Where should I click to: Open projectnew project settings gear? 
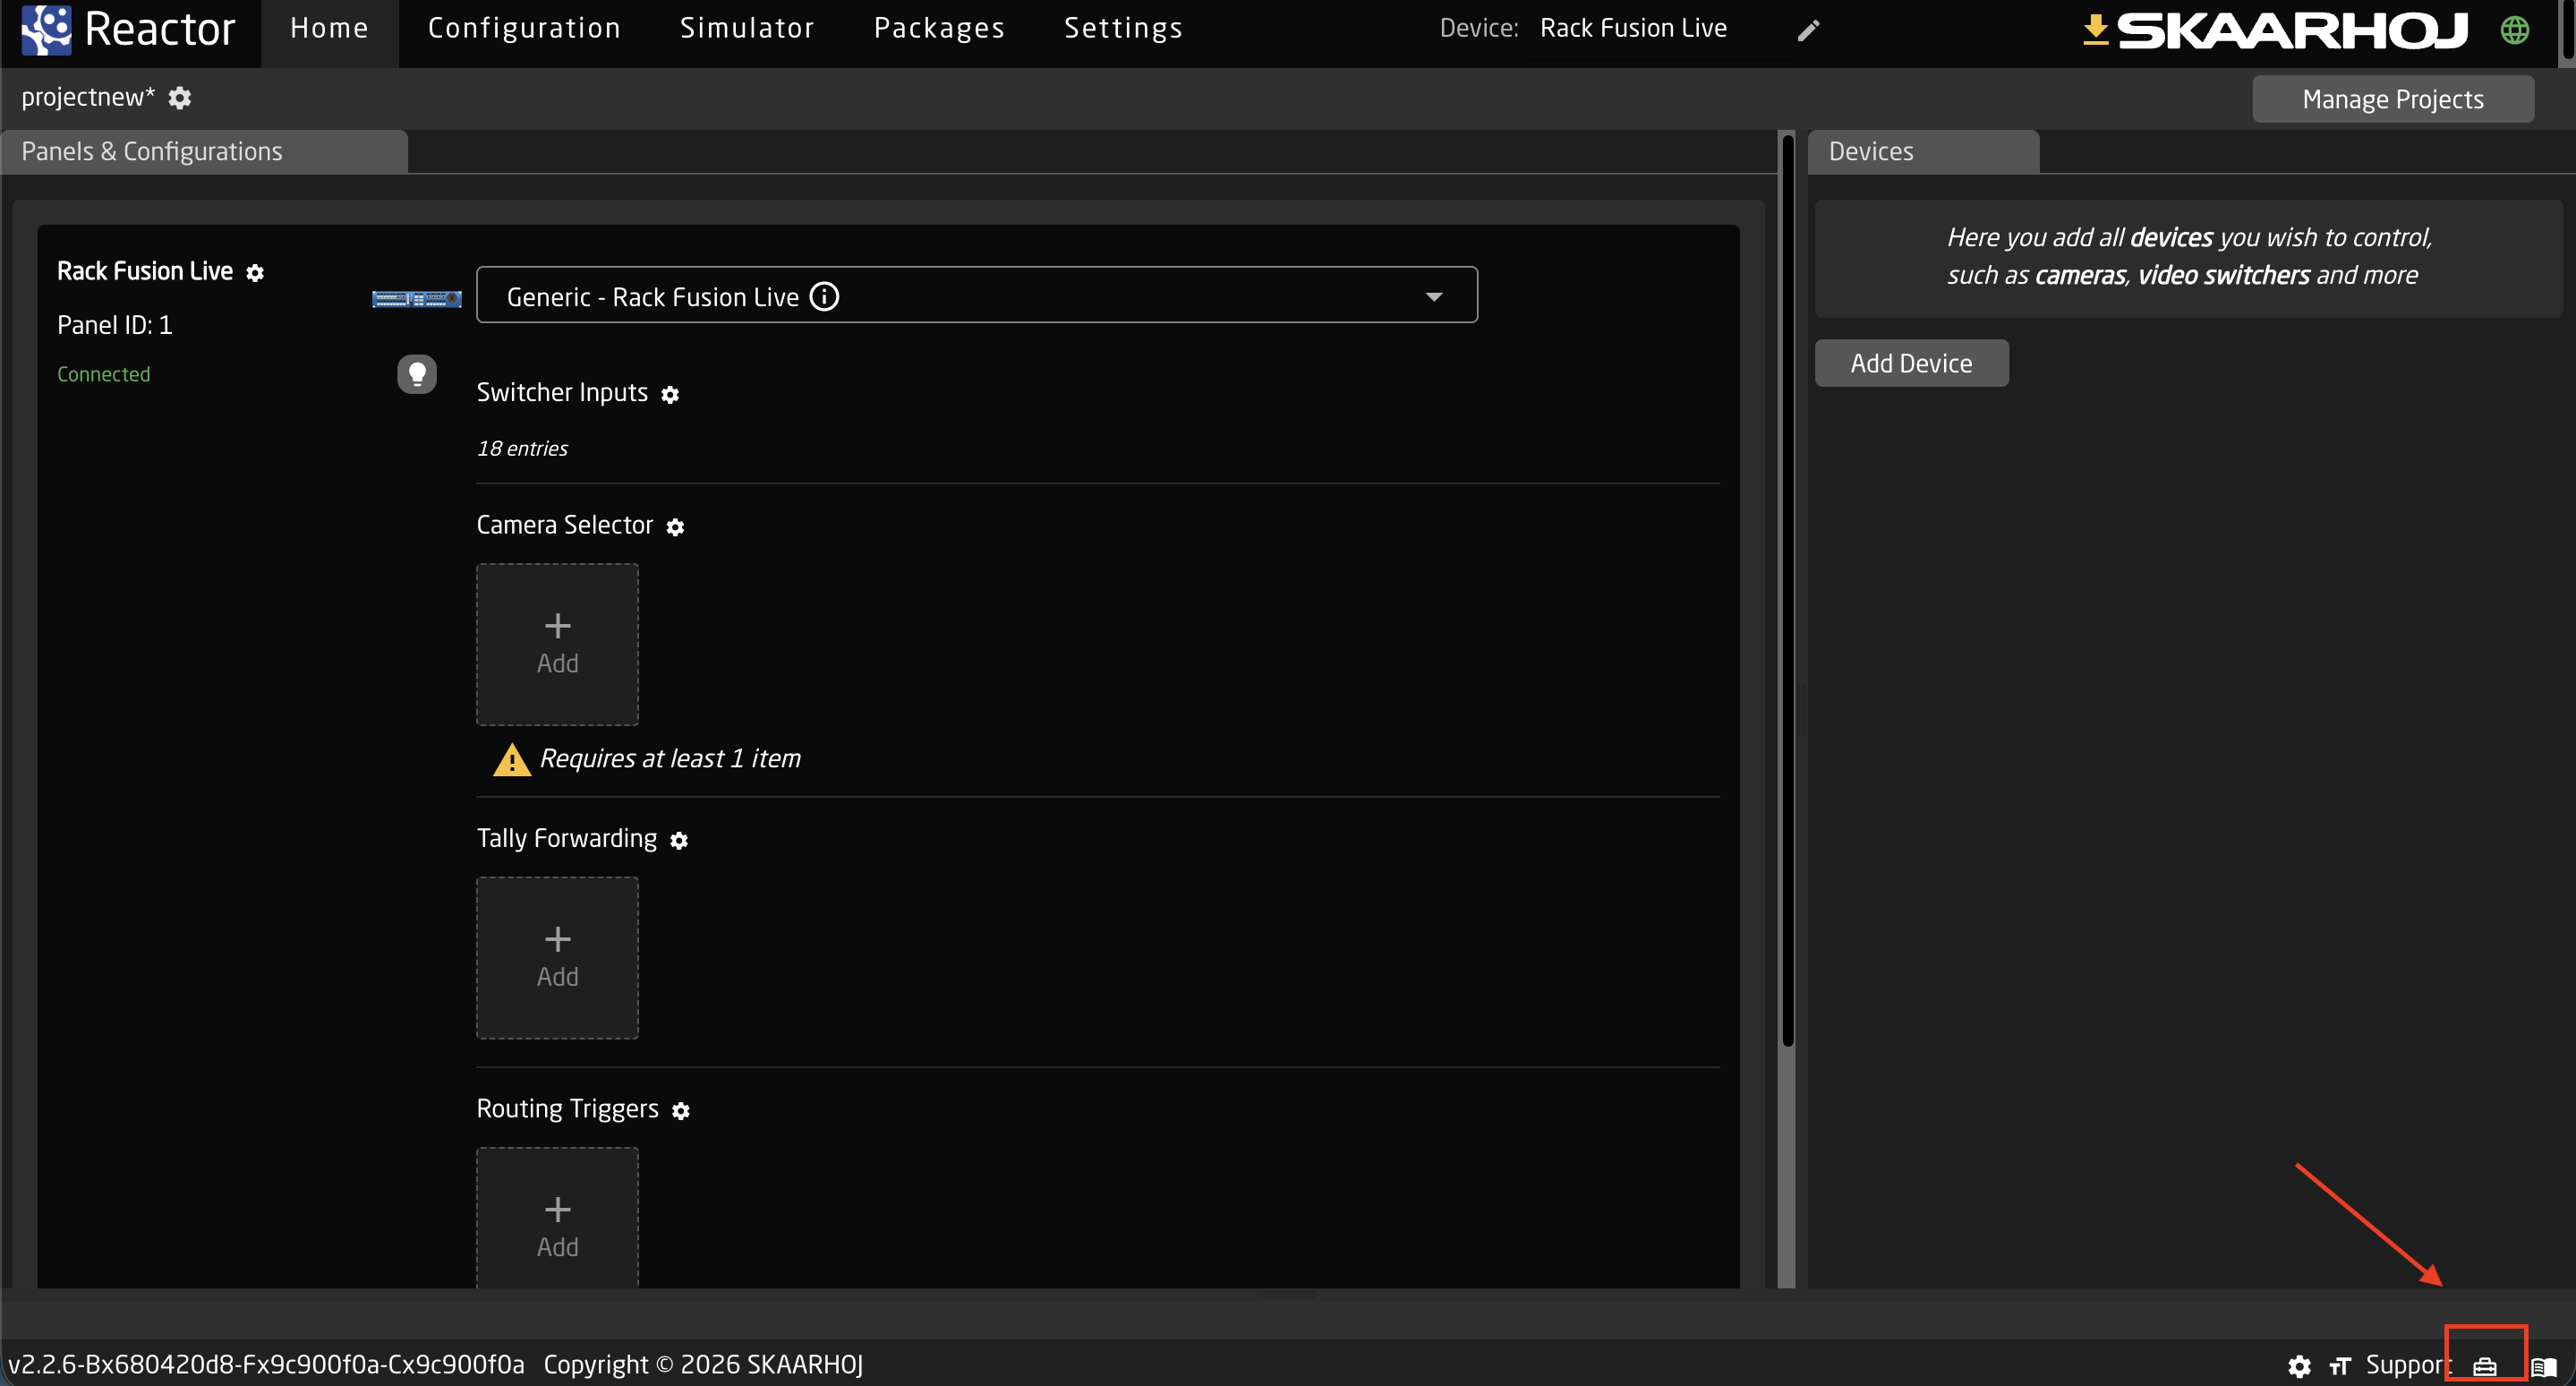pyautogui.click(x=180, y=98)
